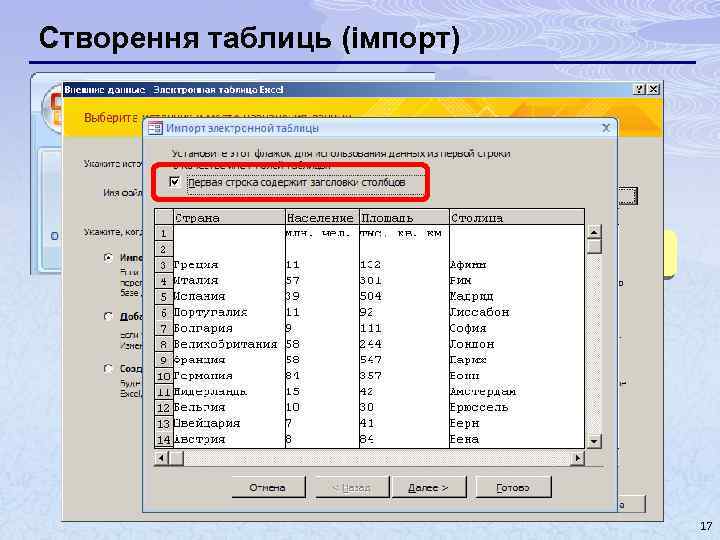Select the Добавить radio button in background window
Viewport: 720px width, 540px height.
point(108,316)
